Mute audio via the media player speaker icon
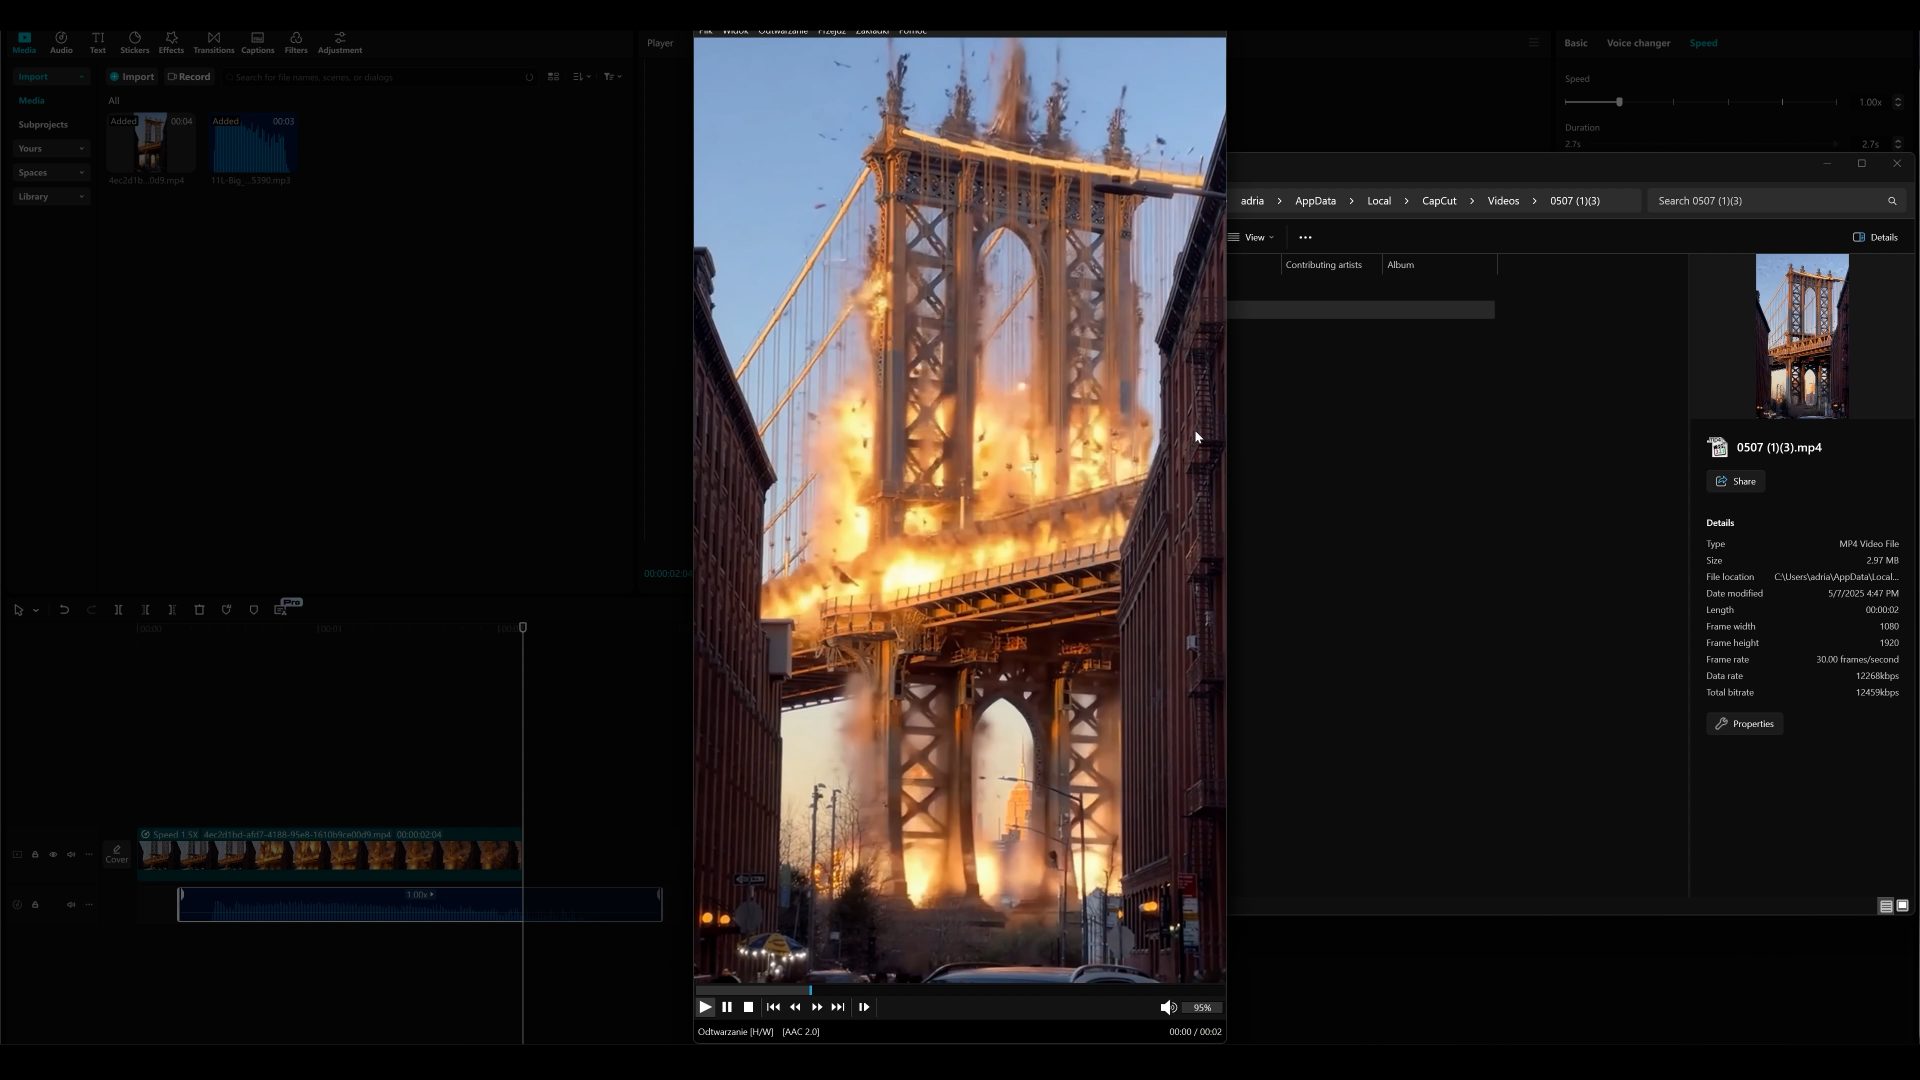Screen dimensions: 1920x1080 [x=1168, y=1007]
